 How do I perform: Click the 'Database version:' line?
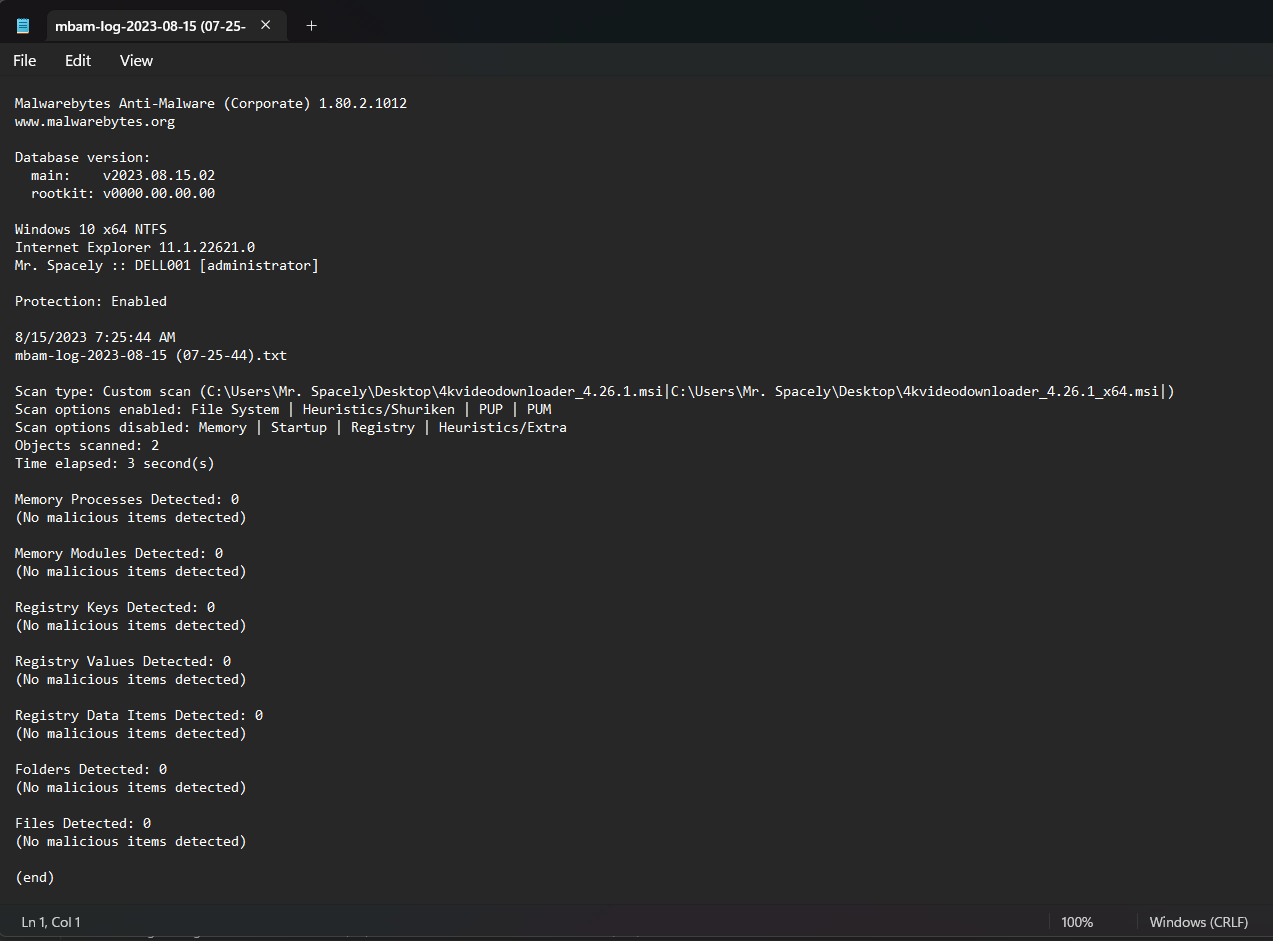[x=83, y=157]
